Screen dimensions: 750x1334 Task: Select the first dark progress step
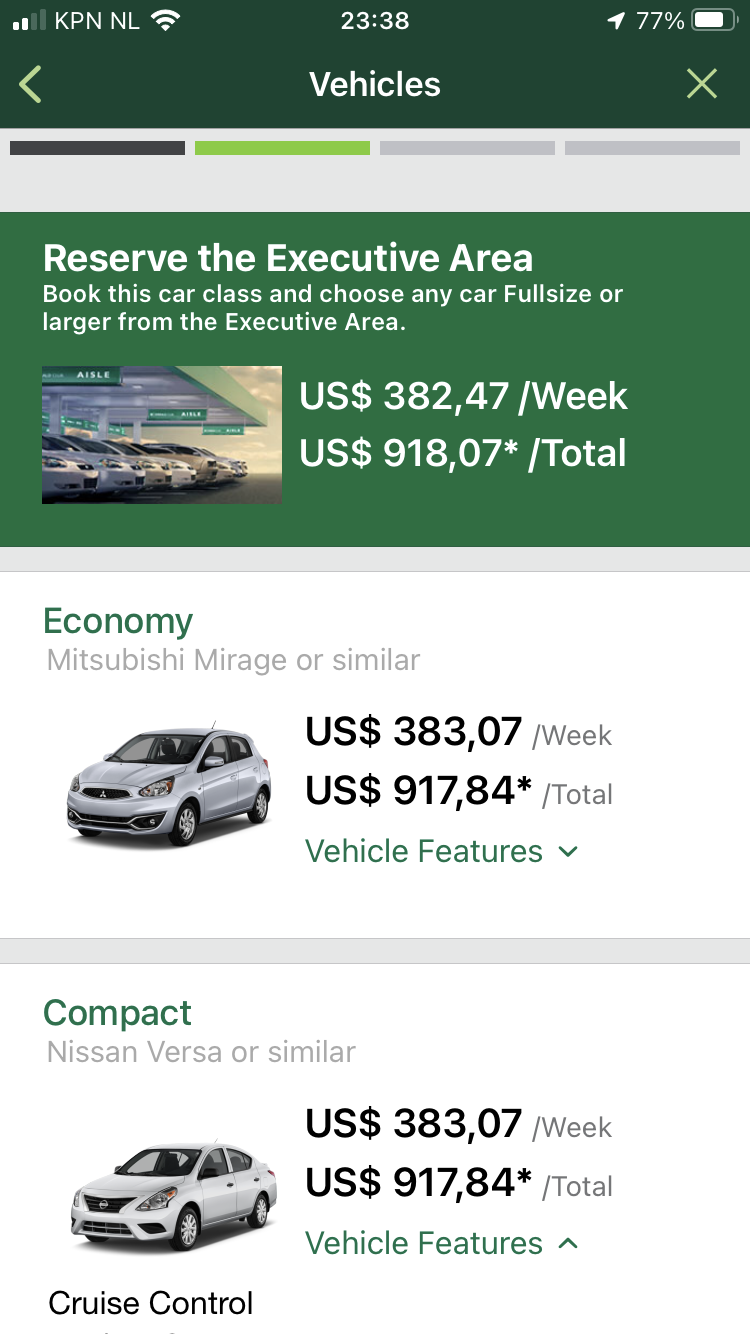coord(97,148)
